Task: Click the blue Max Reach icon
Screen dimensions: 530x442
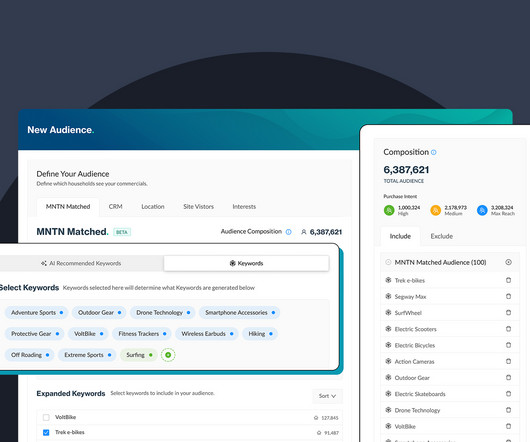Action: 482,210
